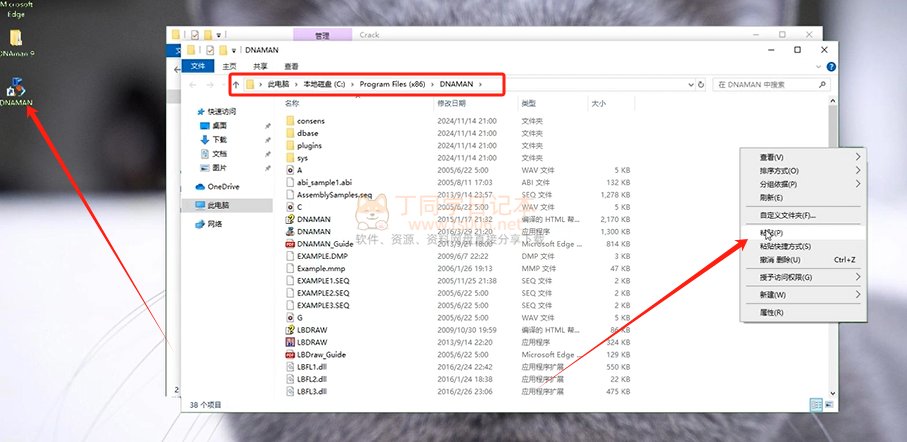
Task: Open the Help question mark icon
Action: click(x=831, y=67)
